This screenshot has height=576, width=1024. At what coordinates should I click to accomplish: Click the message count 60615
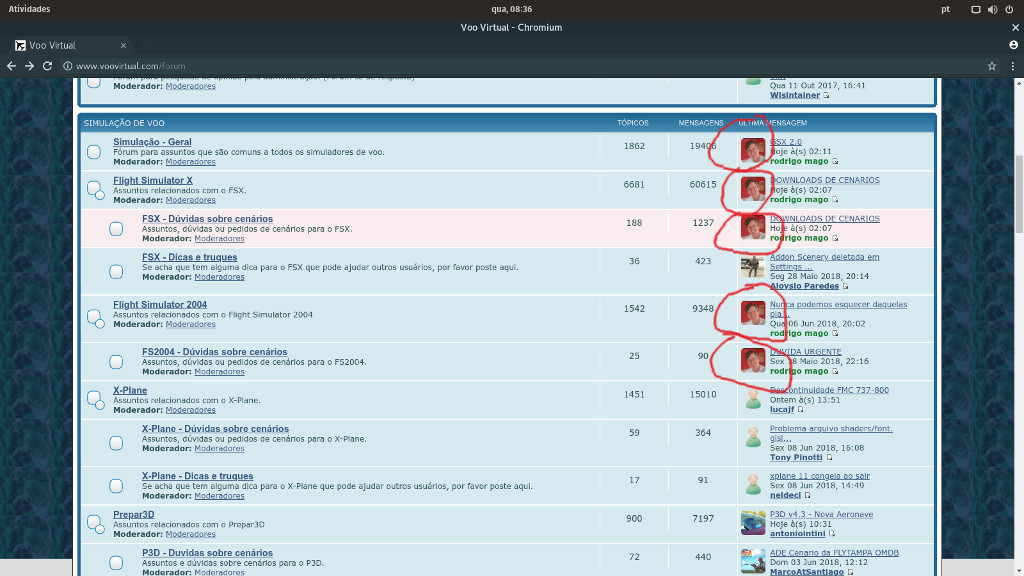pyautogui.click(x=703, y=184)
